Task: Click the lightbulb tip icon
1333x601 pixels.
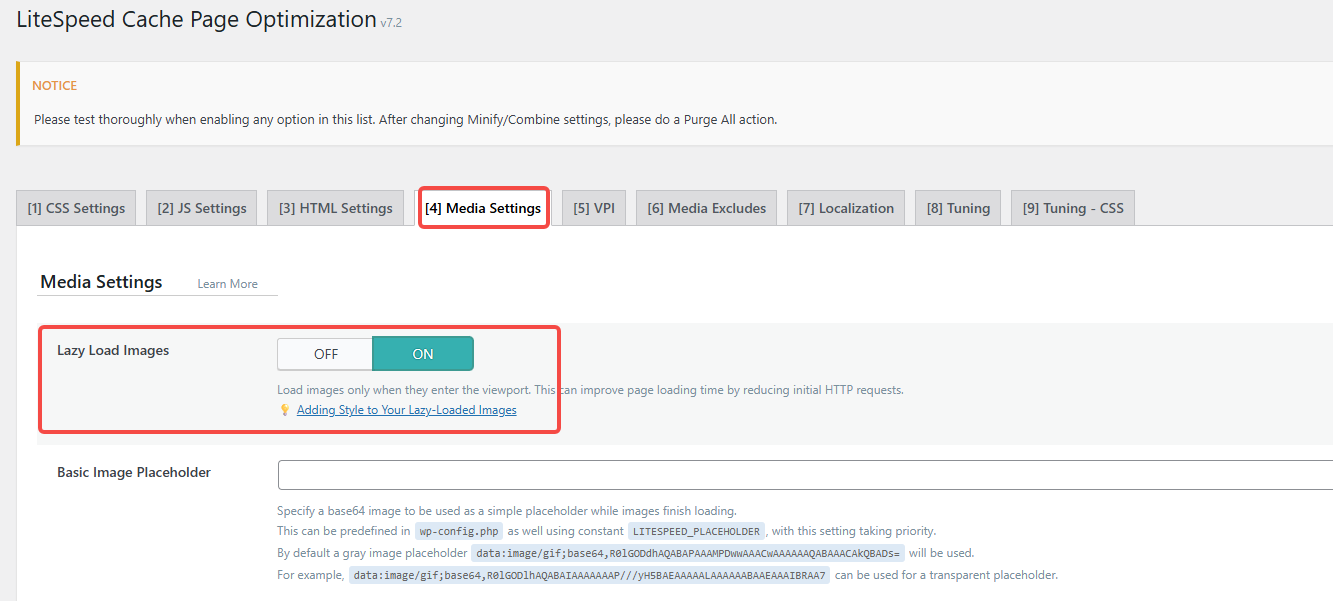Action: tap(284, 409)
